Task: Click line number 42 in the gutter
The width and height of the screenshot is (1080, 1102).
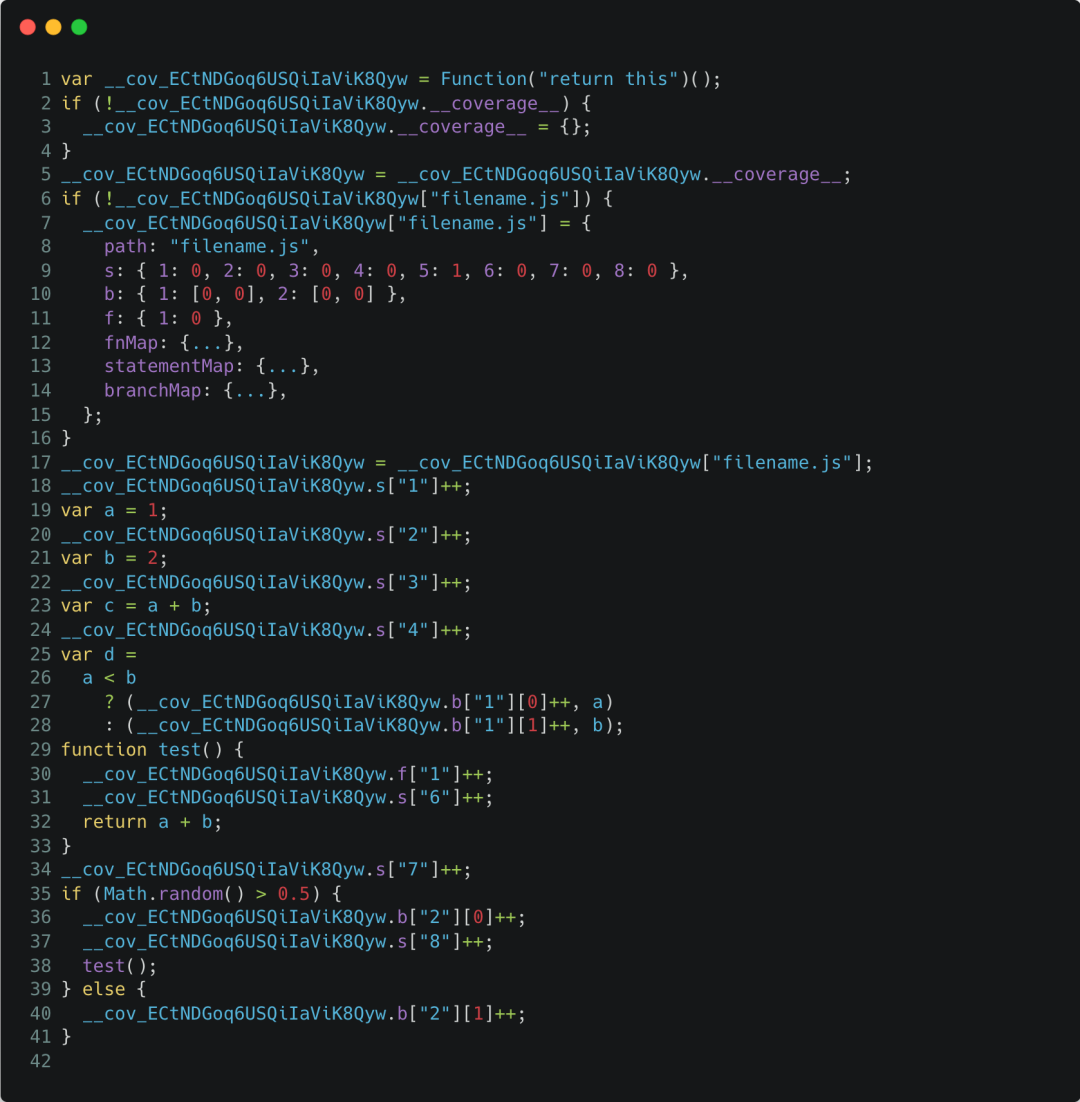Action: (41, 1062)
